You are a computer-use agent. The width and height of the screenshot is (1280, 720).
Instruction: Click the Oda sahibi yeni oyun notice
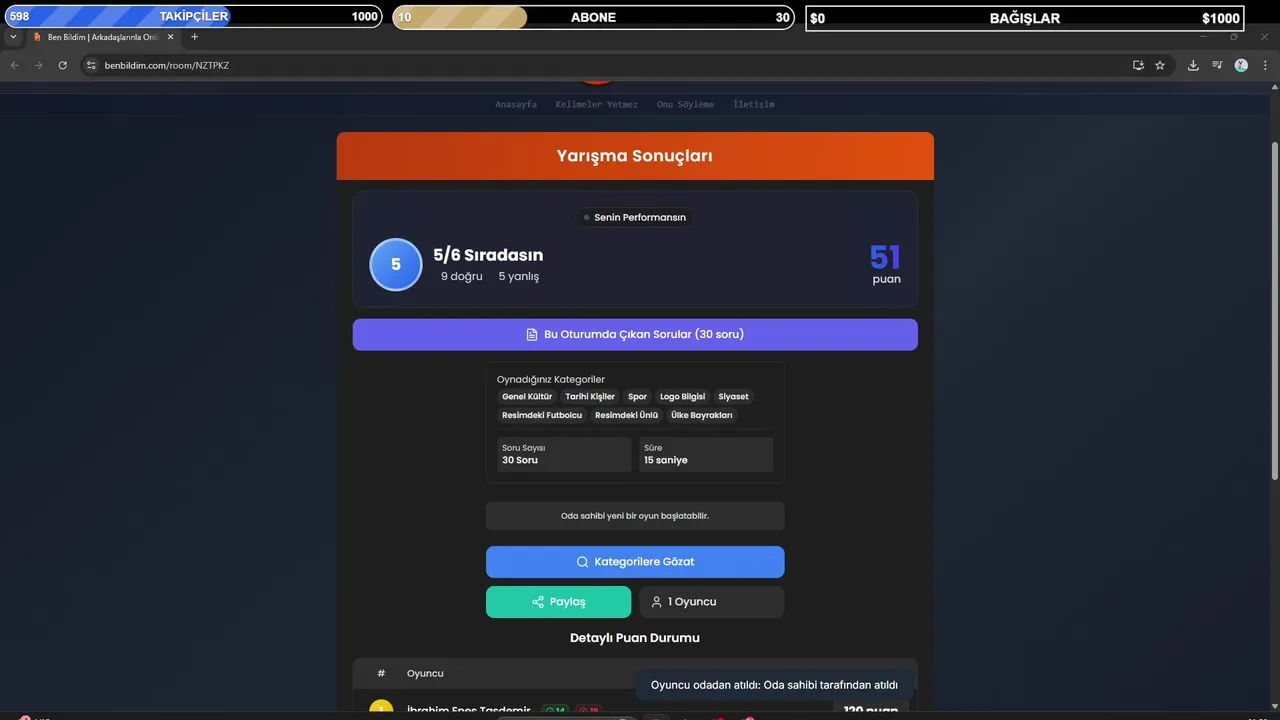tap(635, 516)
